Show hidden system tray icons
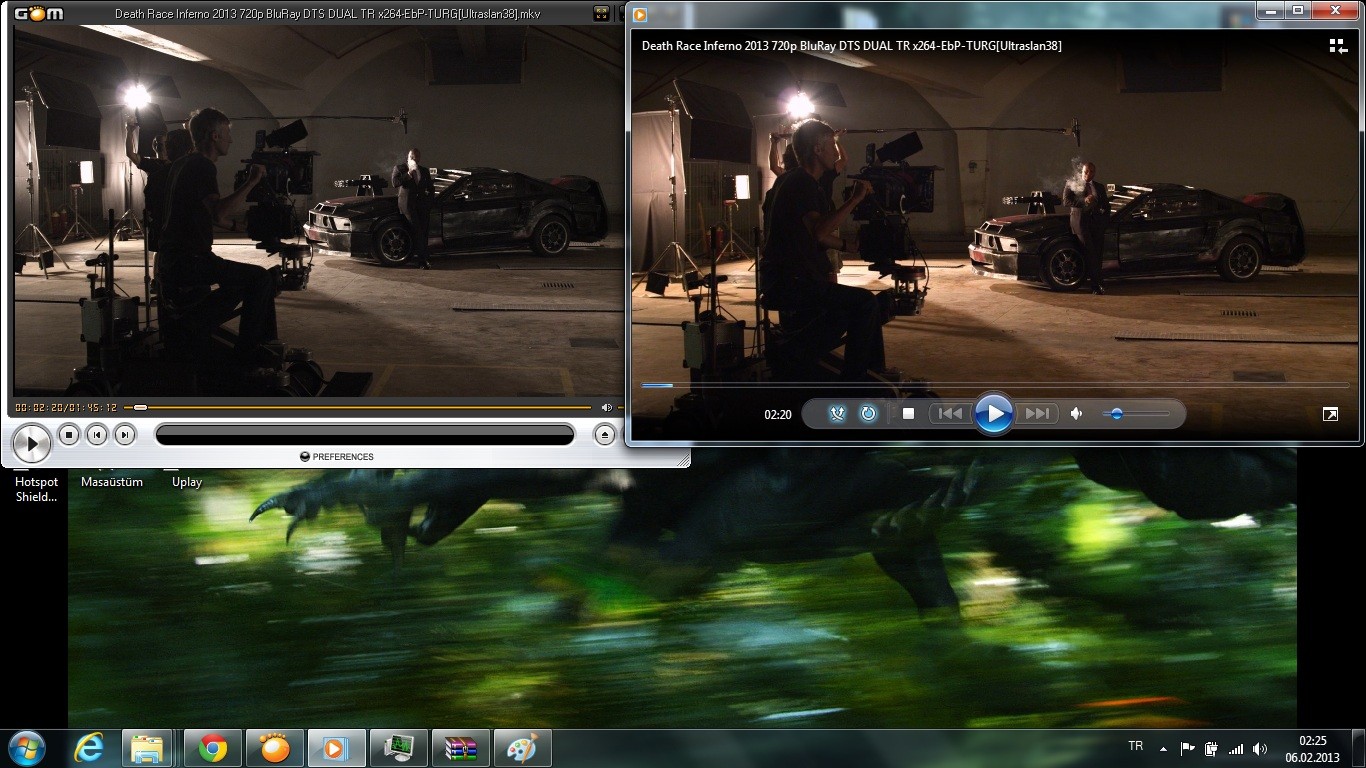Viewport: 1366px width, 768px height. [1163, 748]
